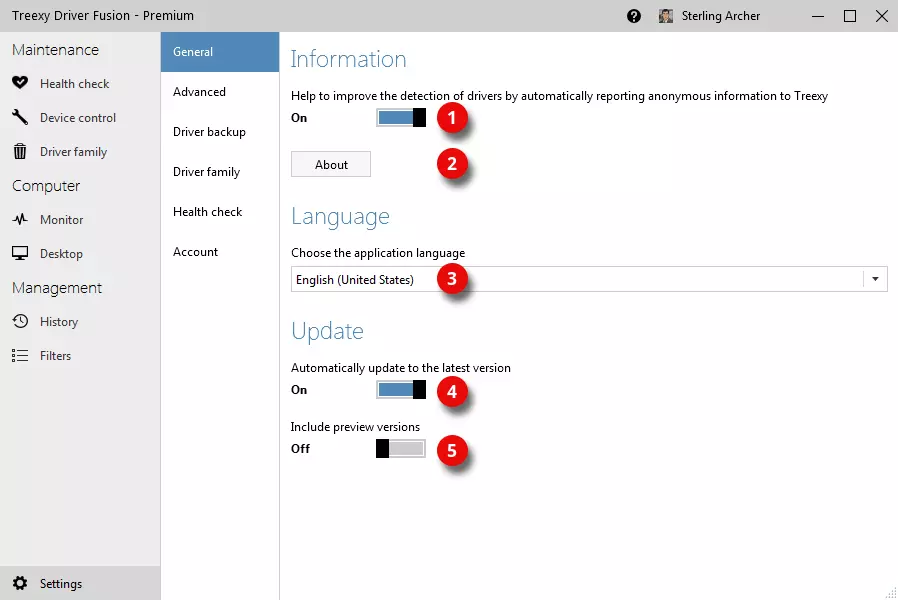Screen dimensions: 898x600
Task: Switch to the Advanced settings tab
Action: pos(220,92)
